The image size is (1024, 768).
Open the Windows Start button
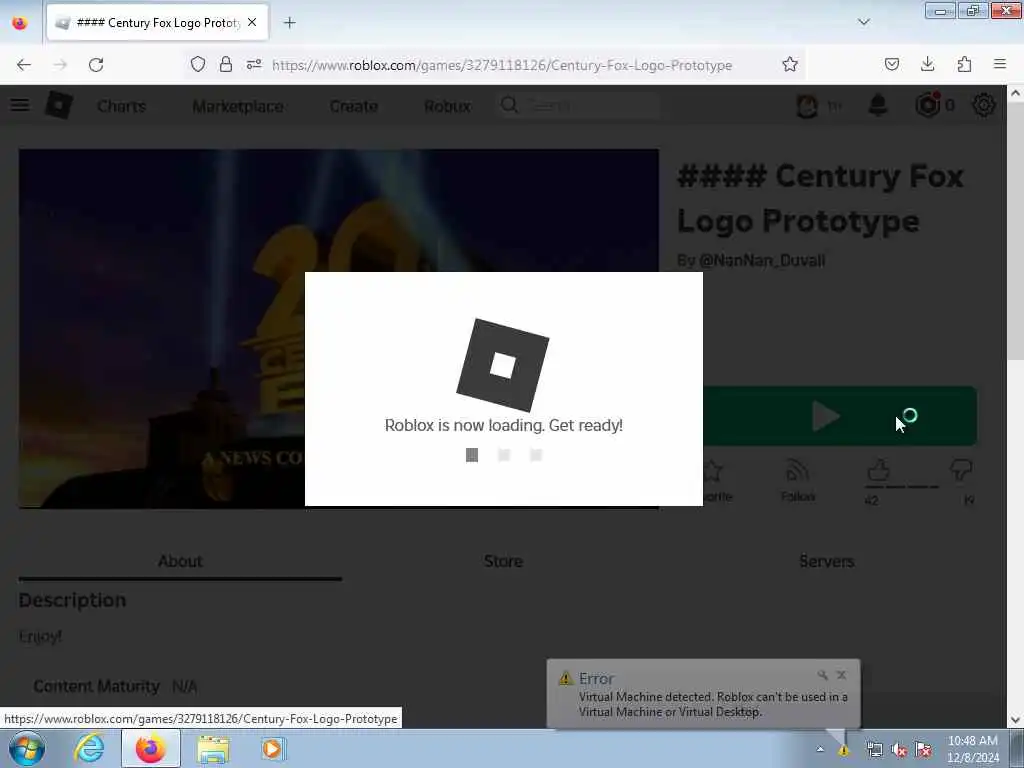26,748
